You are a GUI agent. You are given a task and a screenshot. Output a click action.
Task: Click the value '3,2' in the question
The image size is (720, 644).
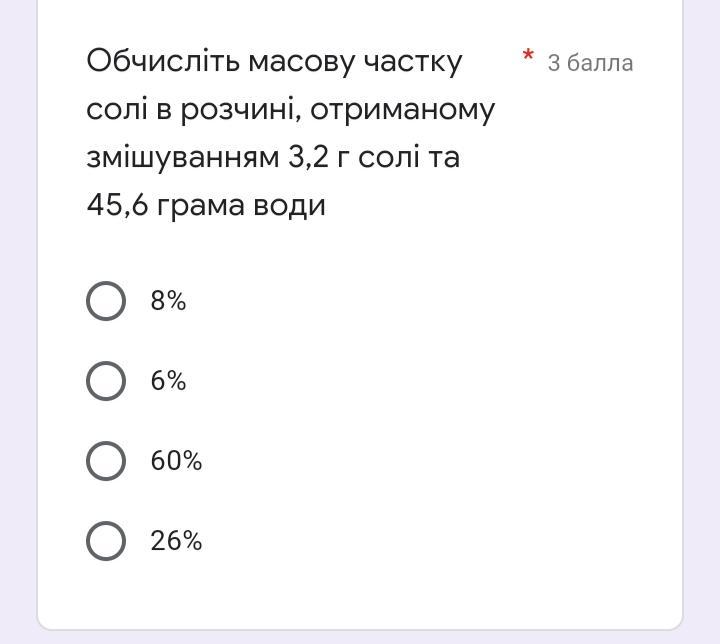tap(309, 158)
